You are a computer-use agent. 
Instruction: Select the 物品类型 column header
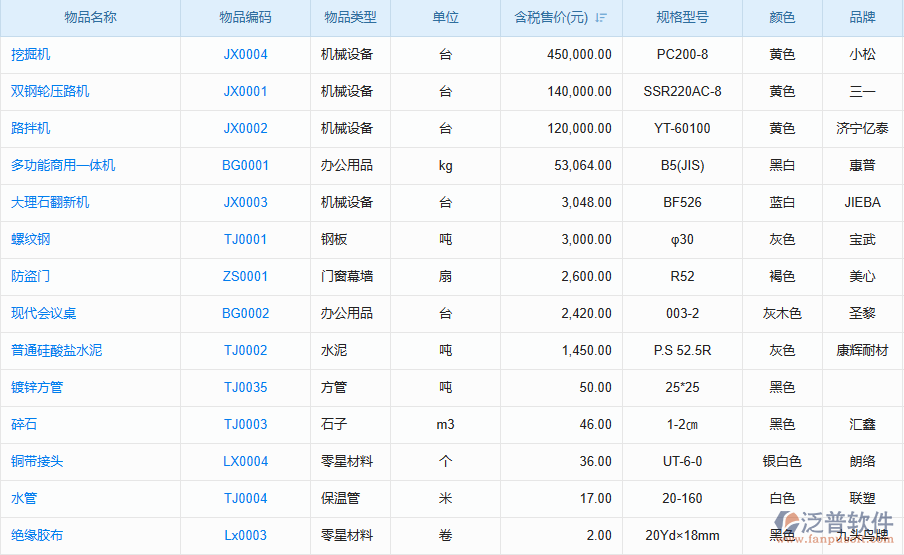[x=350, y=18]
